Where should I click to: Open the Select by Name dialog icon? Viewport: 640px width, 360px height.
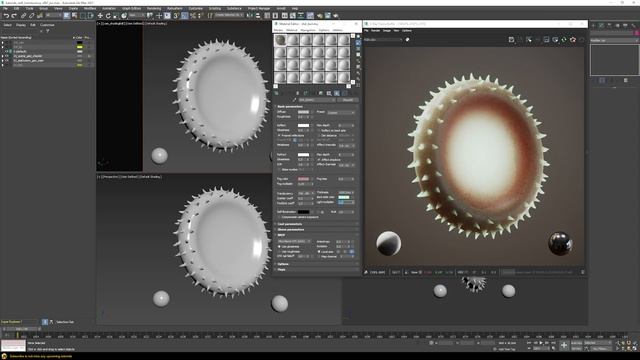[74, 16]
